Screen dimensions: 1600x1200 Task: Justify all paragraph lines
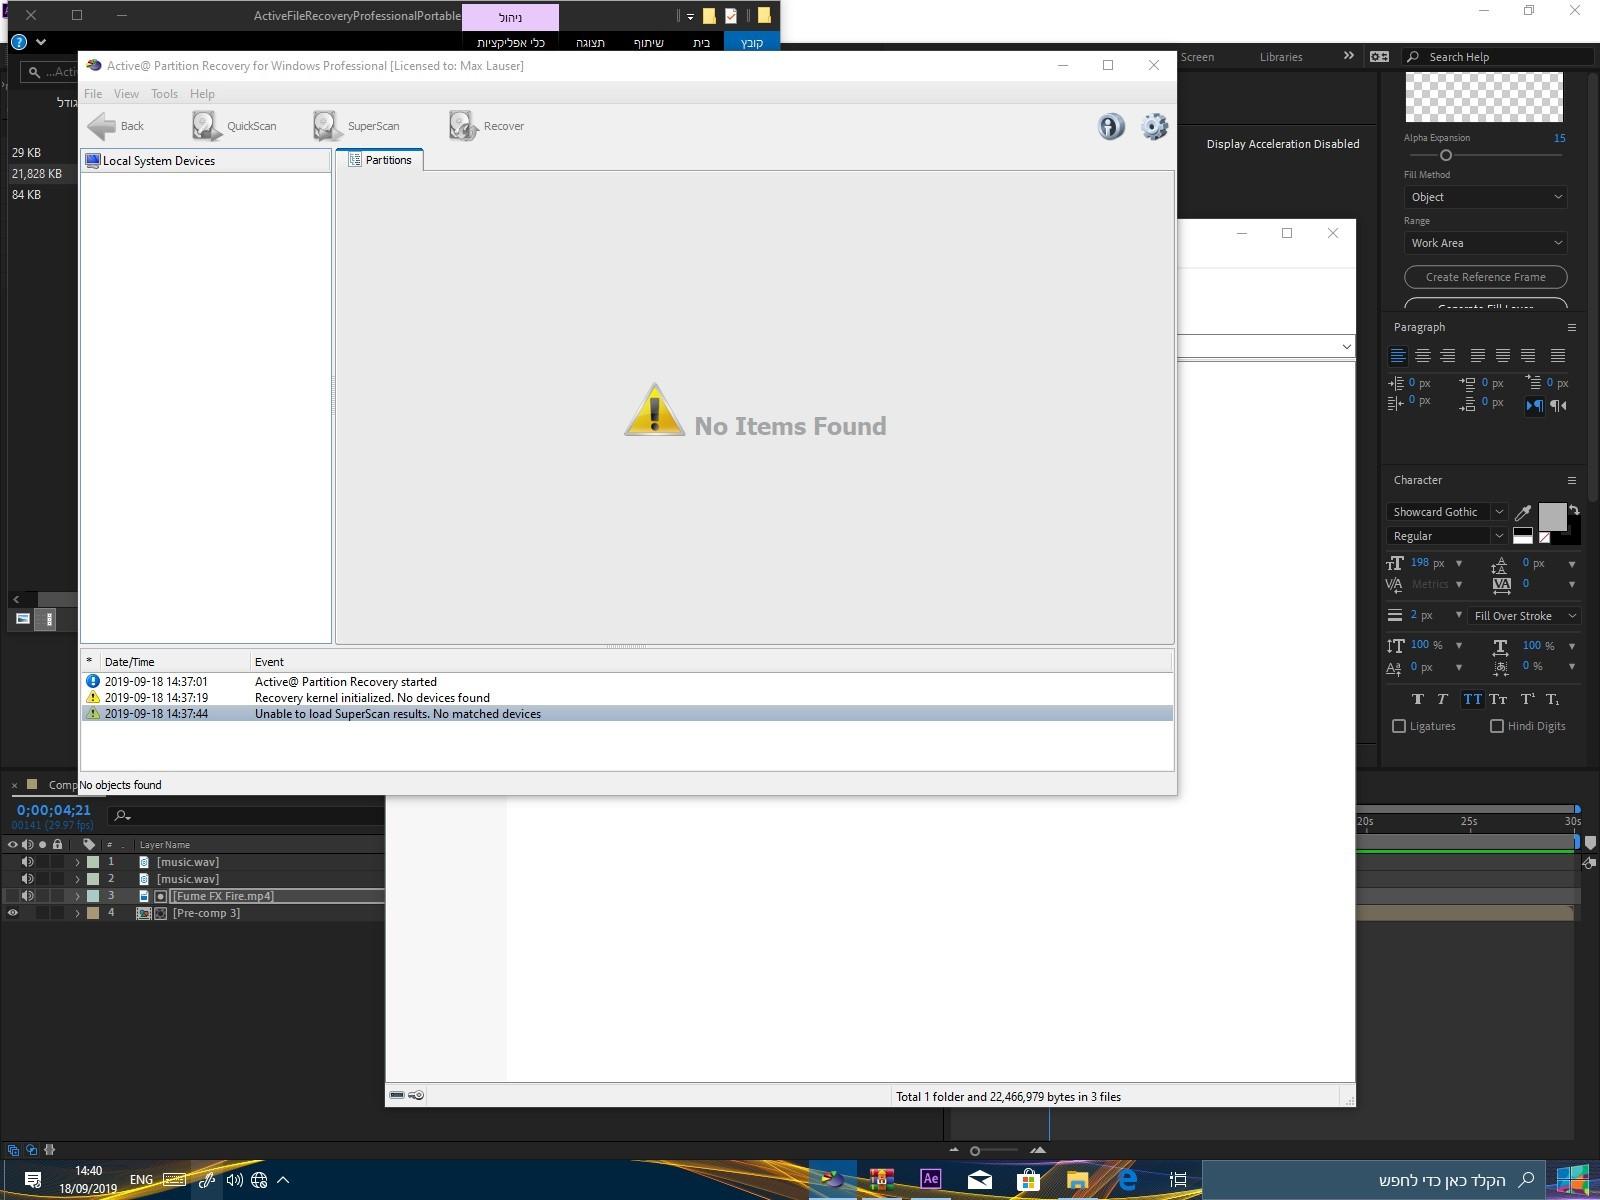1557,356
